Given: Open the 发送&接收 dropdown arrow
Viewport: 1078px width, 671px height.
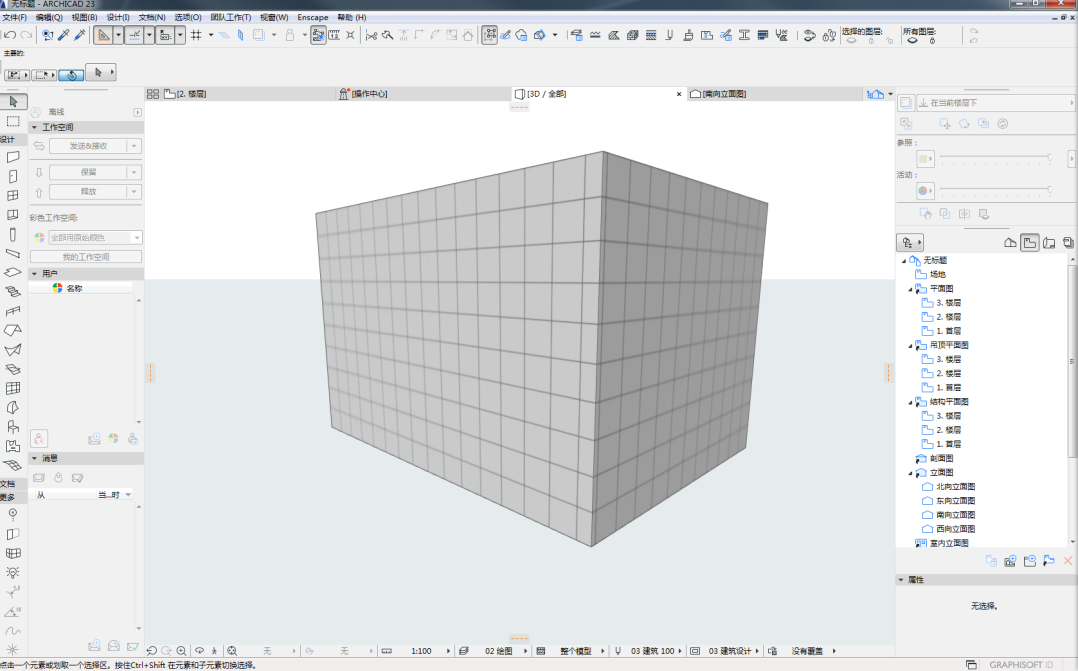Looking at the screenshot, I should tap(135, 146).
